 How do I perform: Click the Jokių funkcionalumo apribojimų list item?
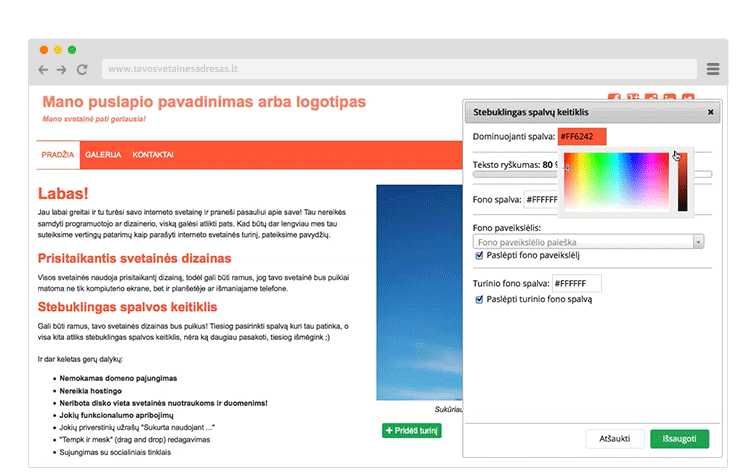click(116, 415)
